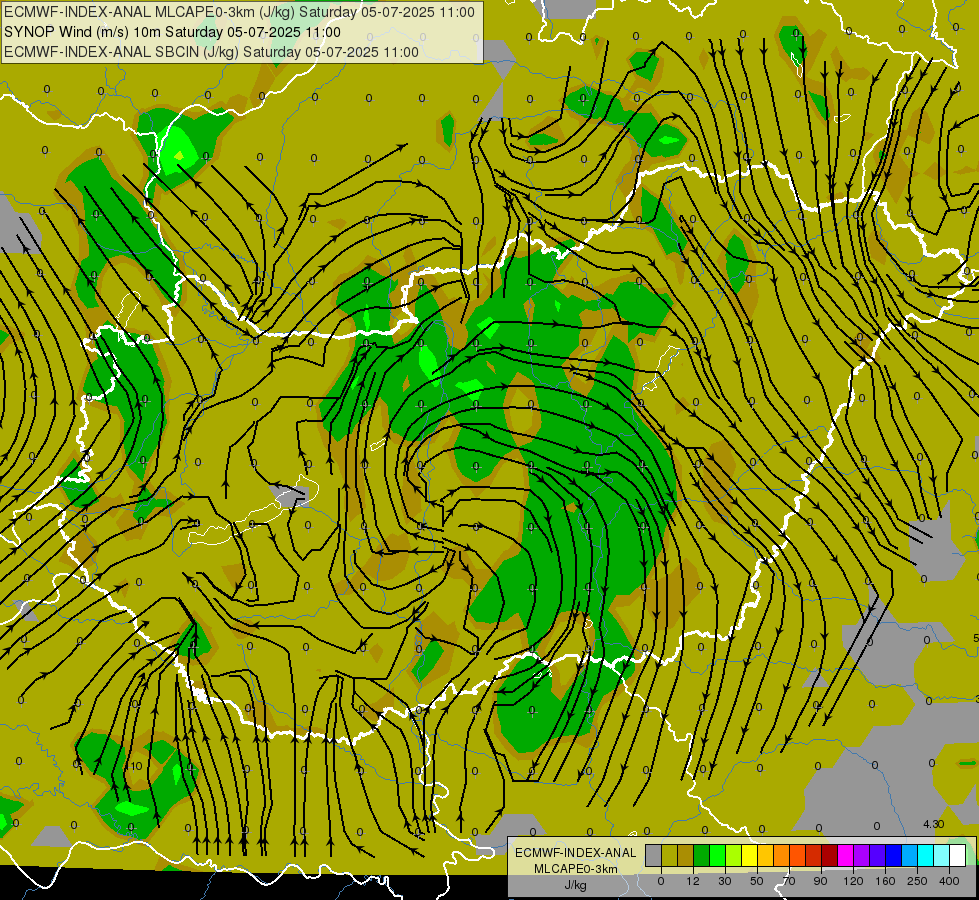Image resolution: width=979 pixels, height=900 pixels.
Task: Select the olive swatch right of gray in legend
Action: tap(670, 855)
